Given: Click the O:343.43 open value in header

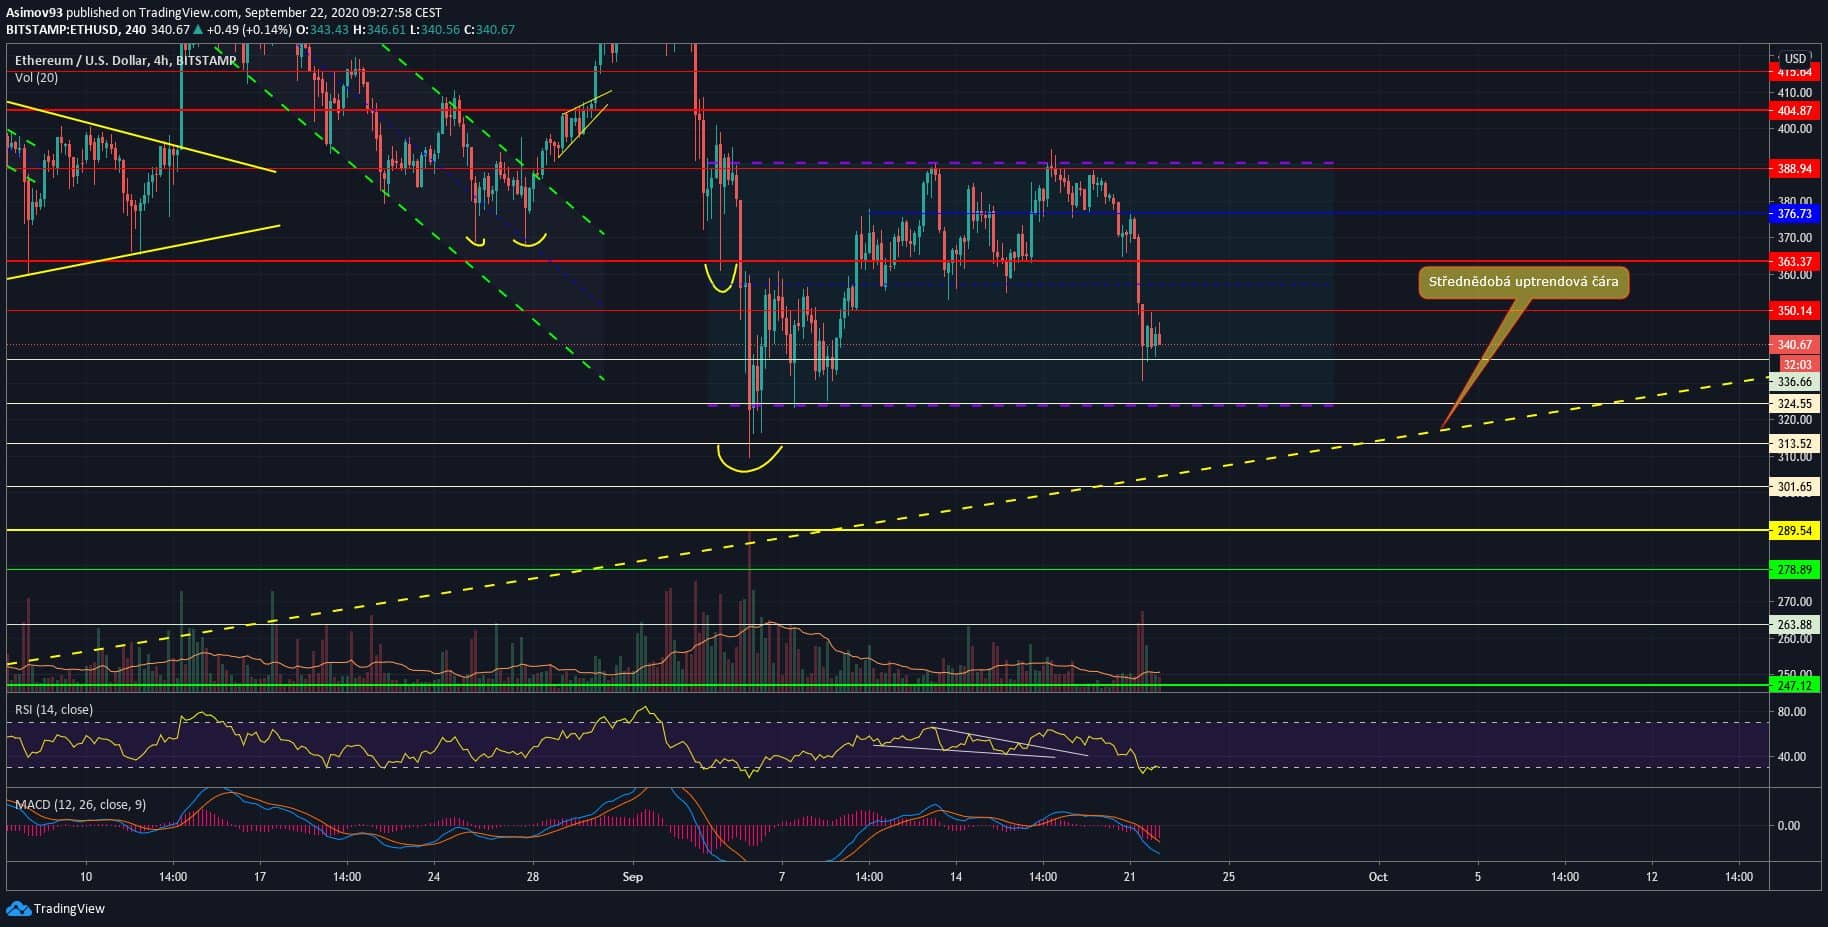Looking at the screenshot, I should pos(322,29).
